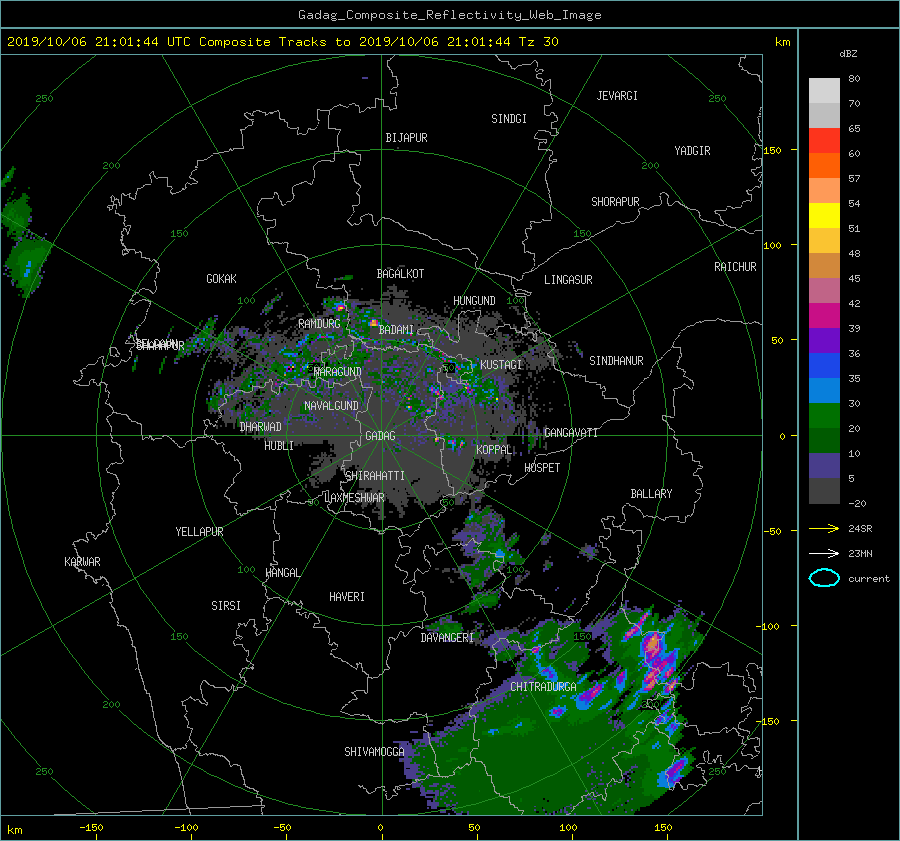
Task: Click the 'dBZ' legend heading
Action: (x=848, y=53)
